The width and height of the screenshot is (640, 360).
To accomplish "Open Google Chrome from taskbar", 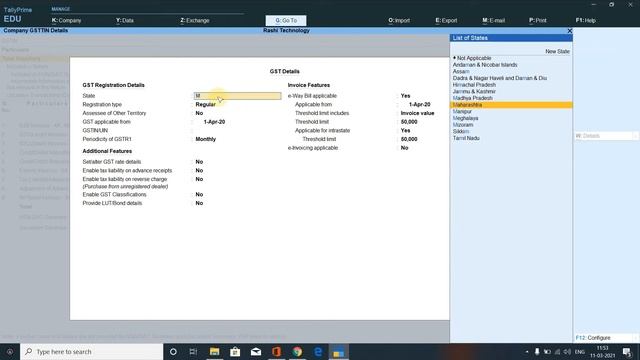I will (297, 352).
